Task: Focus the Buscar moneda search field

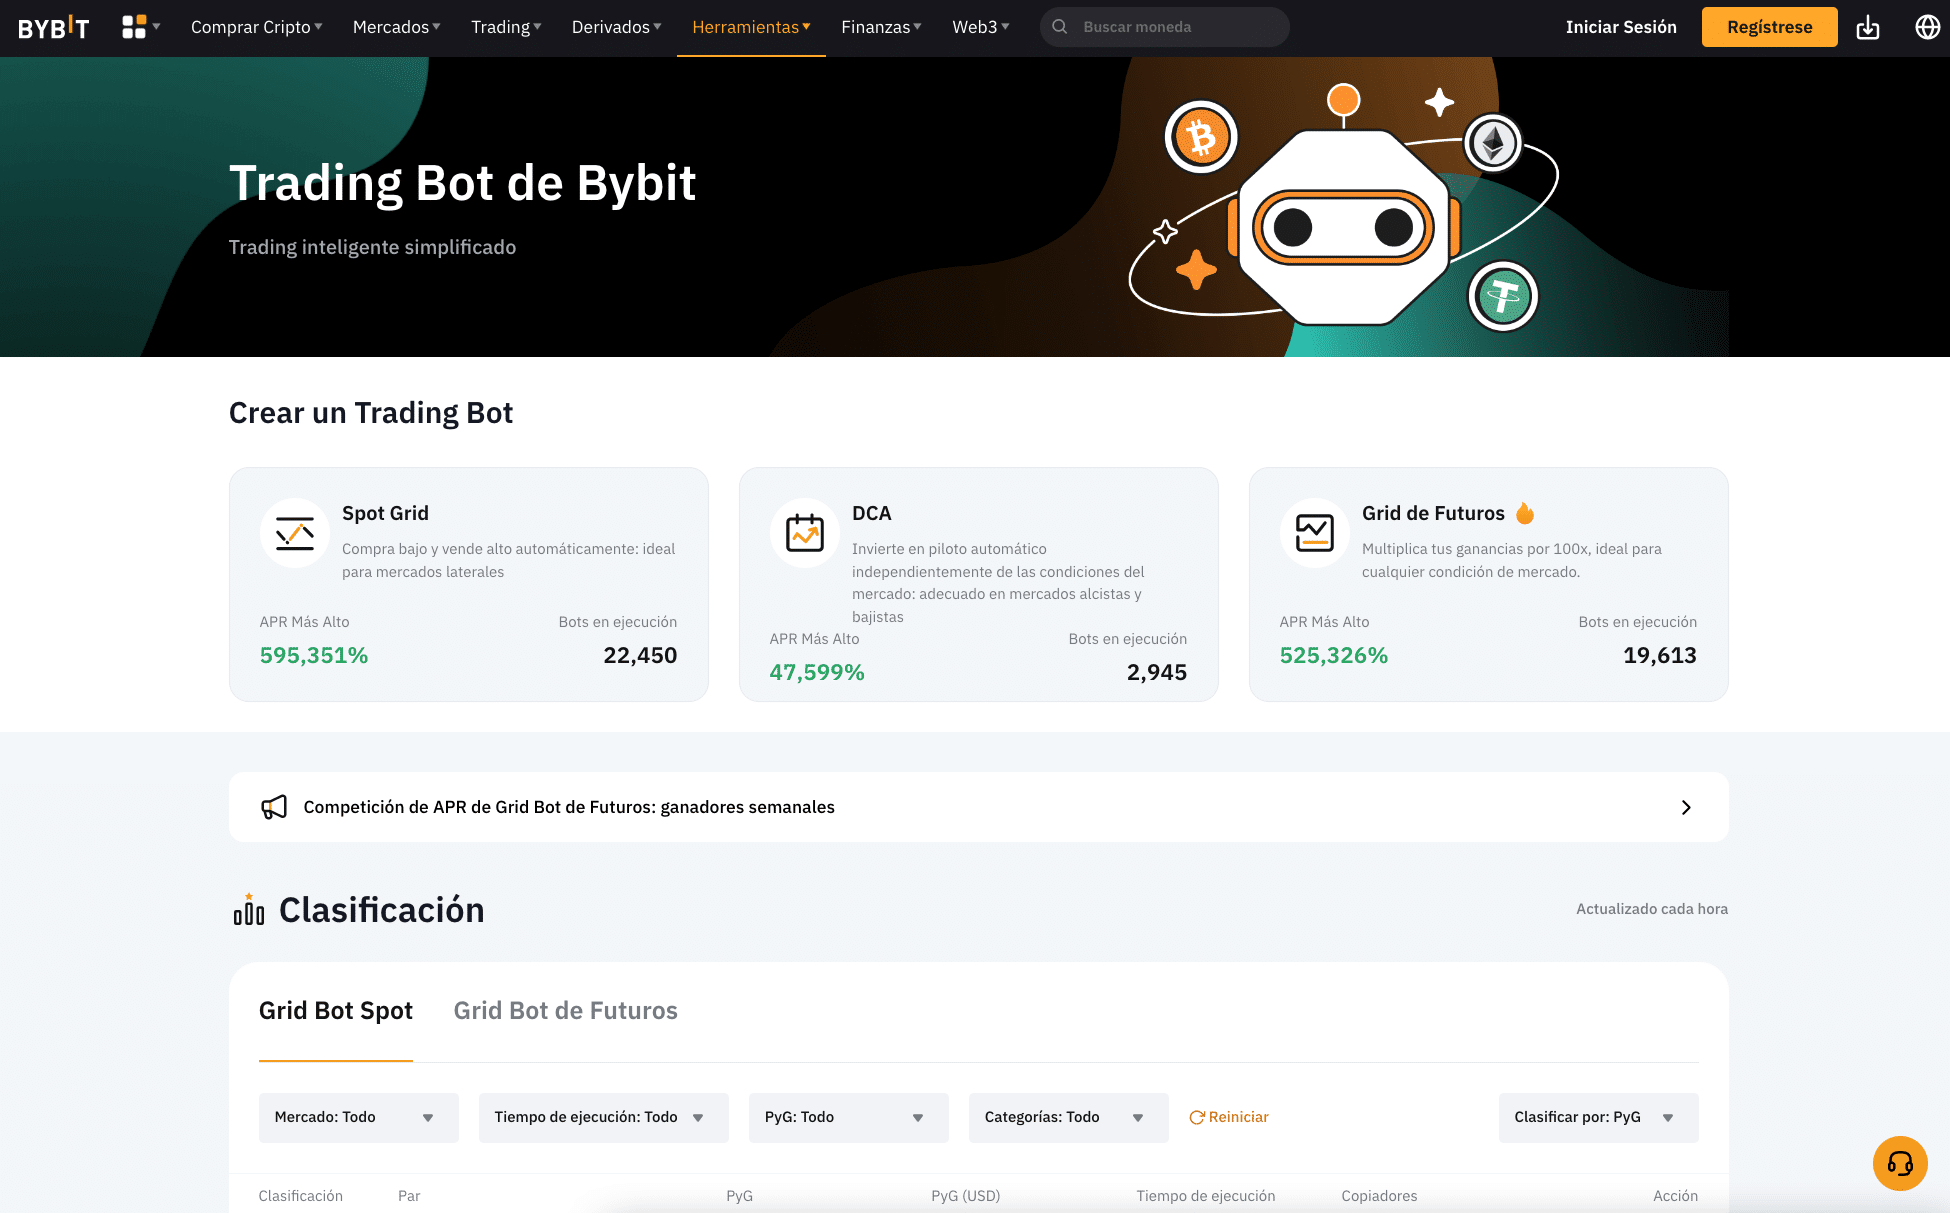Action: tap(1175, 27)
